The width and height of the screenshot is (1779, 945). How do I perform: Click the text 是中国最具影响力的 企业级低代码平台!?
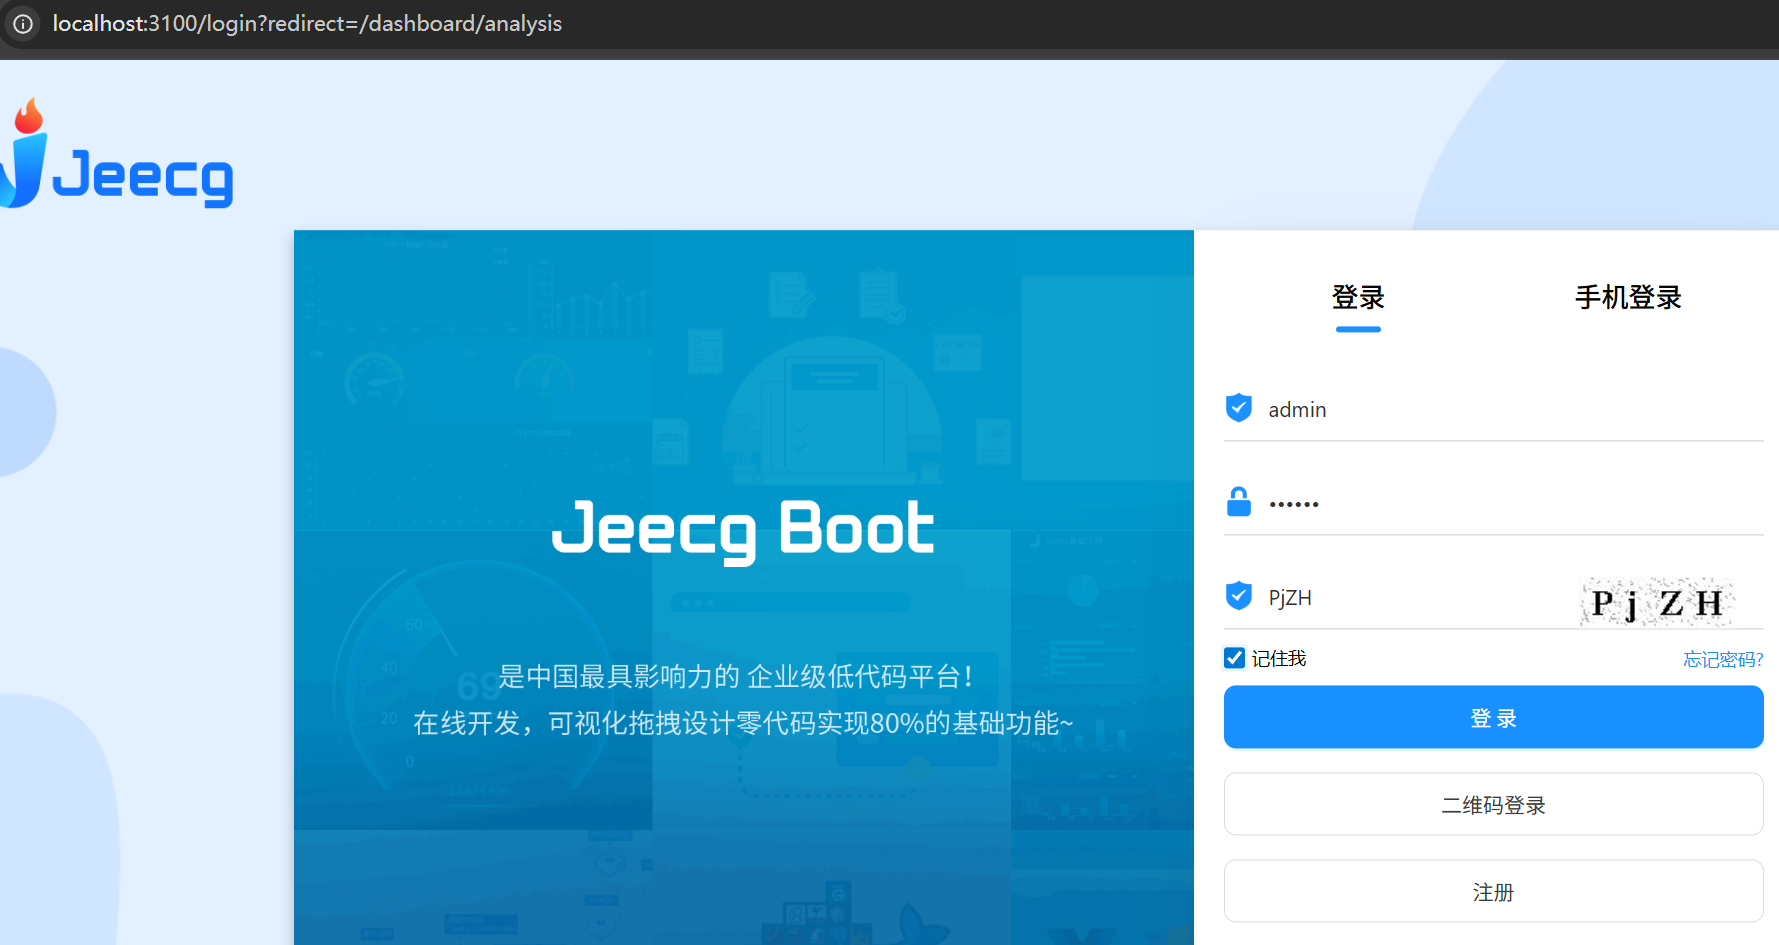(x=736, y=677)
